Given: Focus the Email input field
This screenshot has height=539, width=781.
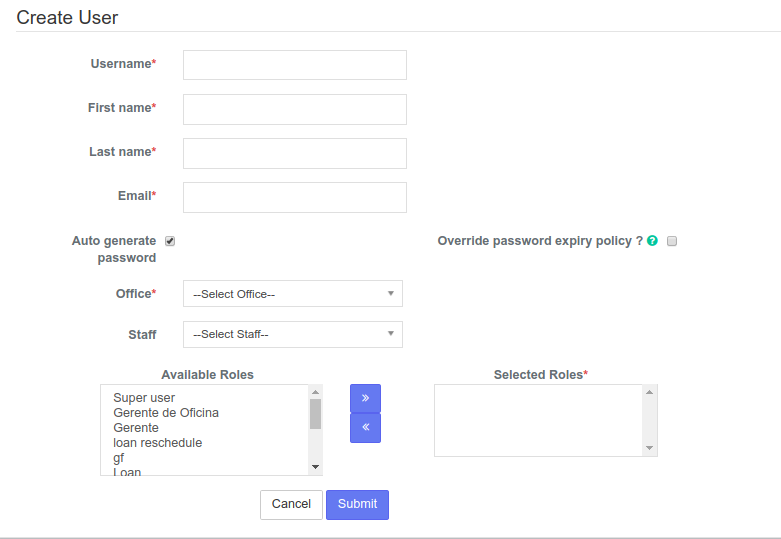Looking at the screenshot, I should [295, 197].
